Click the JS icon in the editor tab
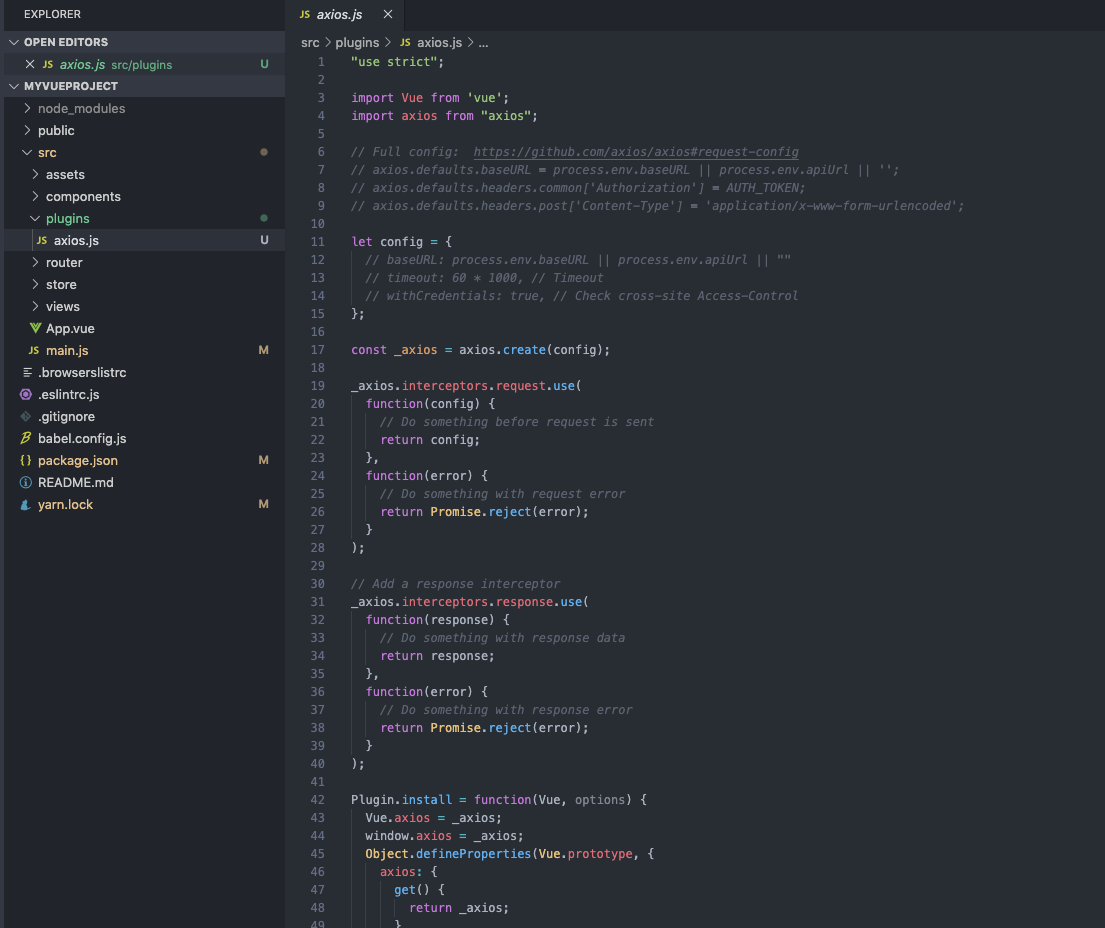The width and height of the screenshot is (1105, 928). tap(304, 14)
